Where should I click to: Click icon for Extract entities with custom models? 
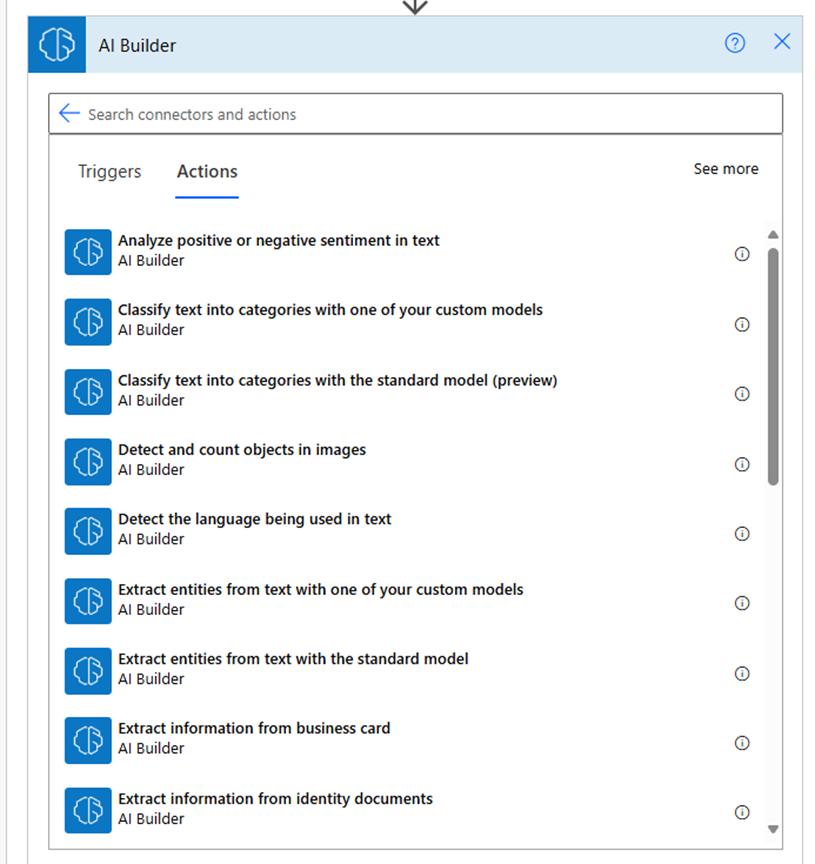coord(88,601)
